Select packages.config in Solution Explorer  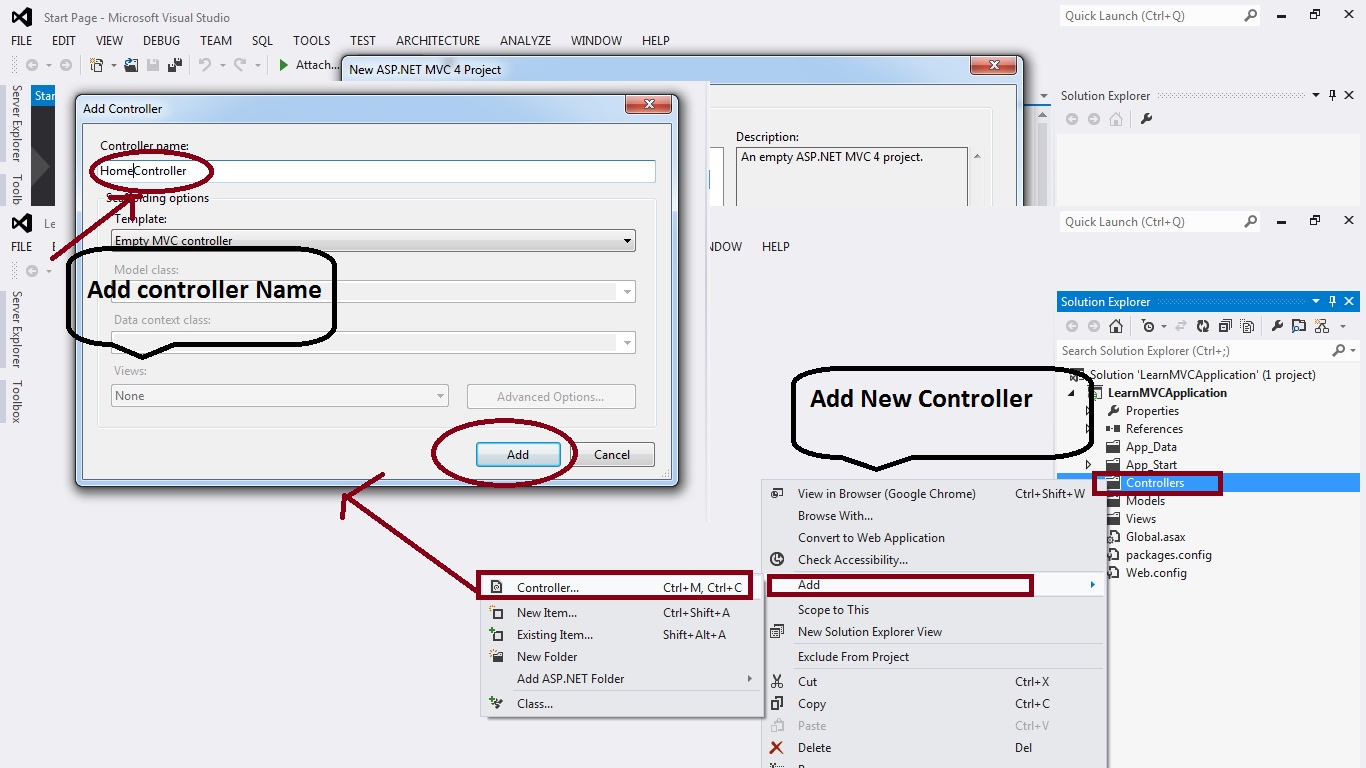pyautogui.click(x=1168, y=555)
